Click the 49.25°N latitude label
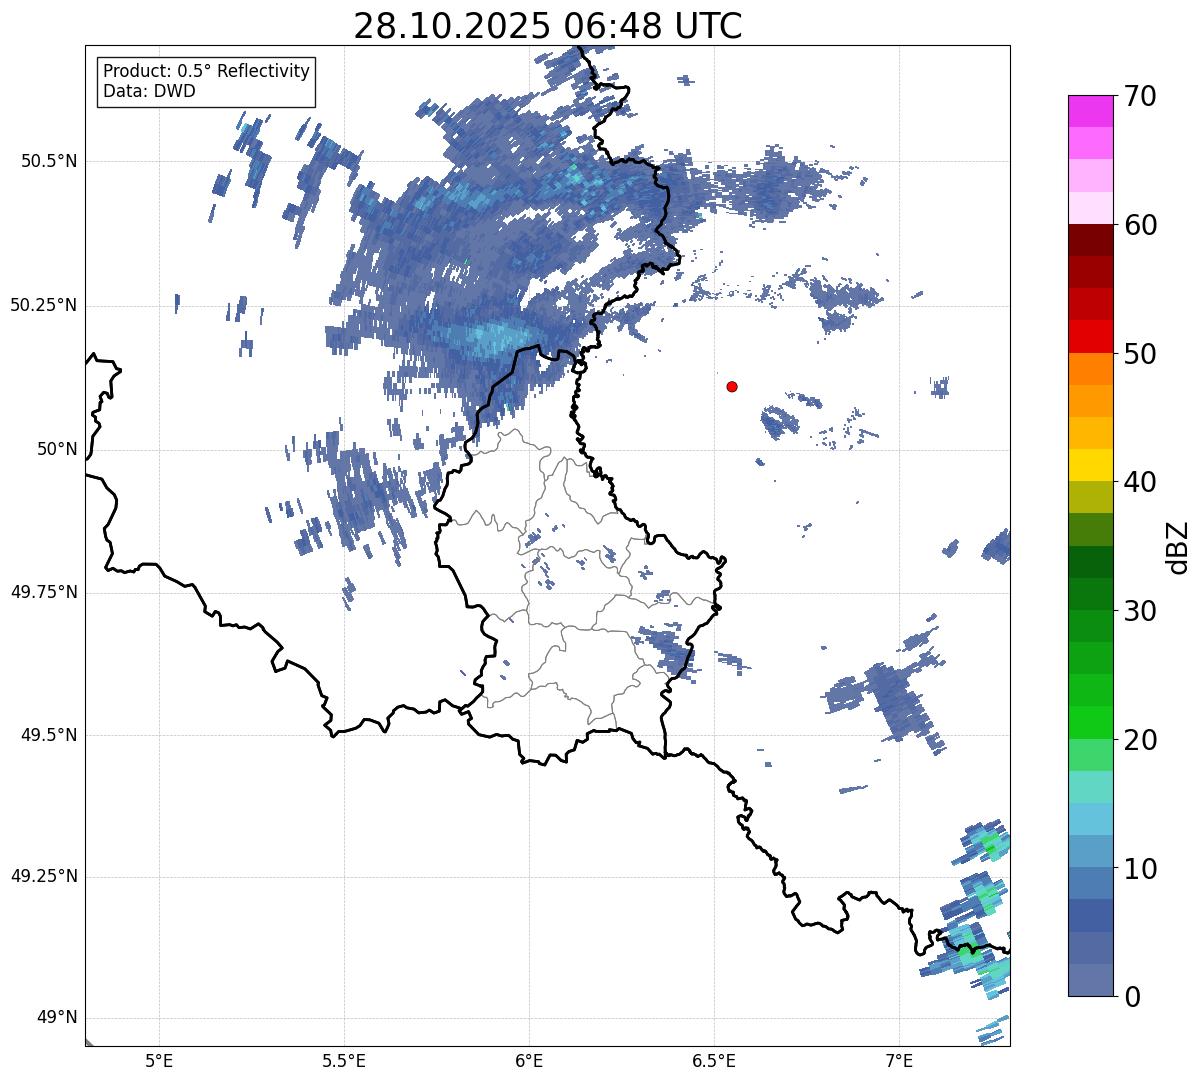 (x=44, y=876)
